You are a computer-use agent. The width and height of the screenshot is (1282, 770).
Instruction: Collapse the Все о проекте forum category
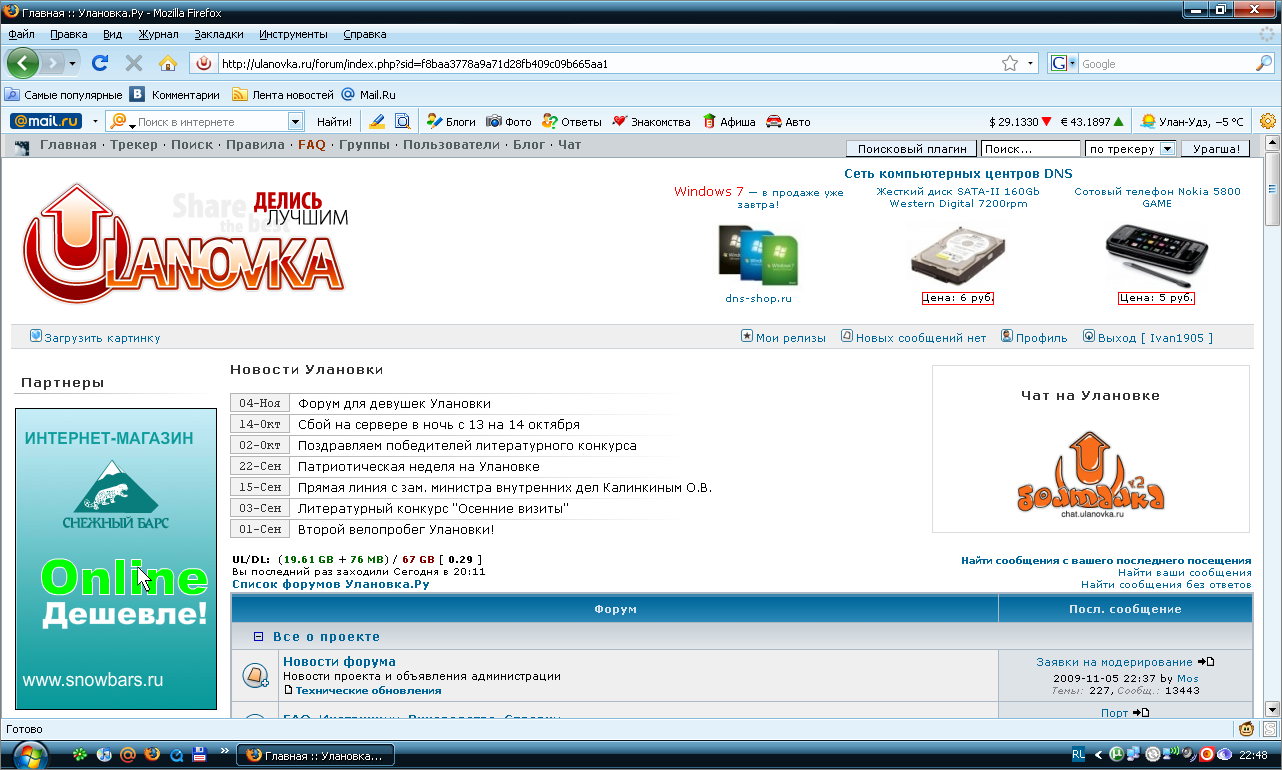point(259,637)
